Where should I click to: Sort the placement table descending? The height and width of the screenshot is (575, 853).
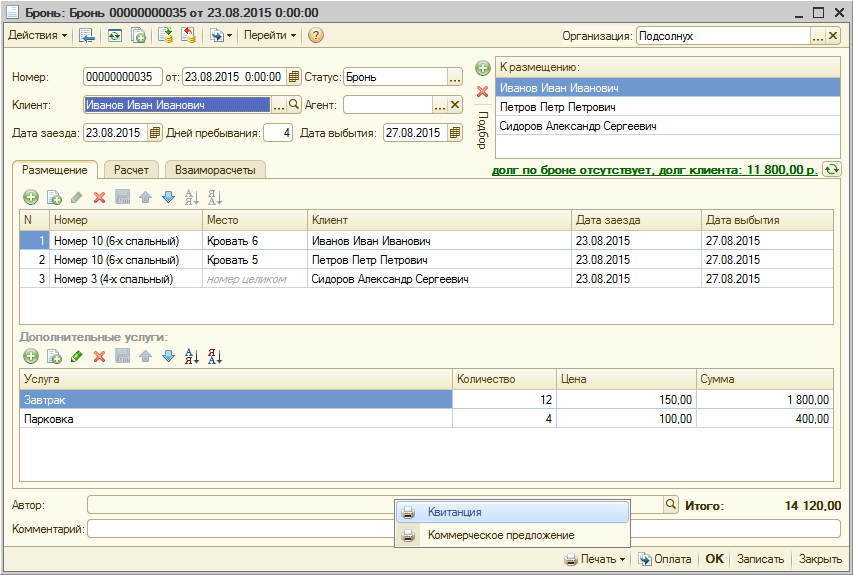point(215,197)
